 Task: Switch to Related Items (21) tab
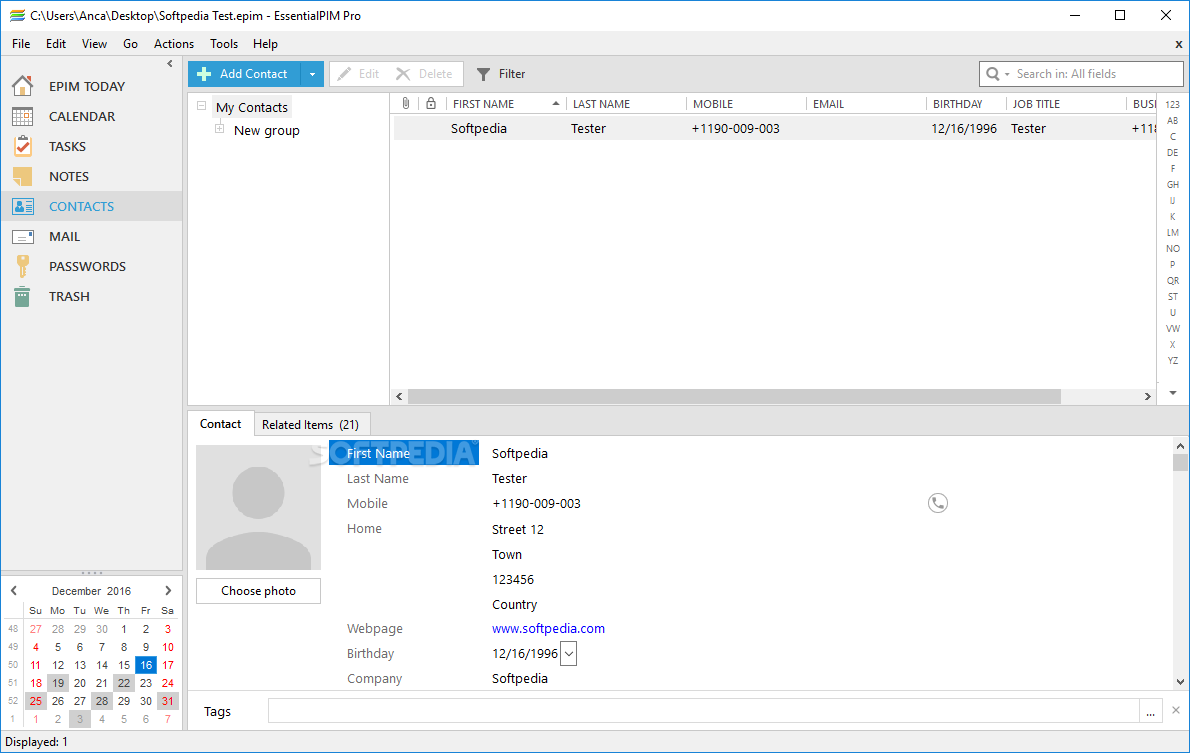click(310, 424)
